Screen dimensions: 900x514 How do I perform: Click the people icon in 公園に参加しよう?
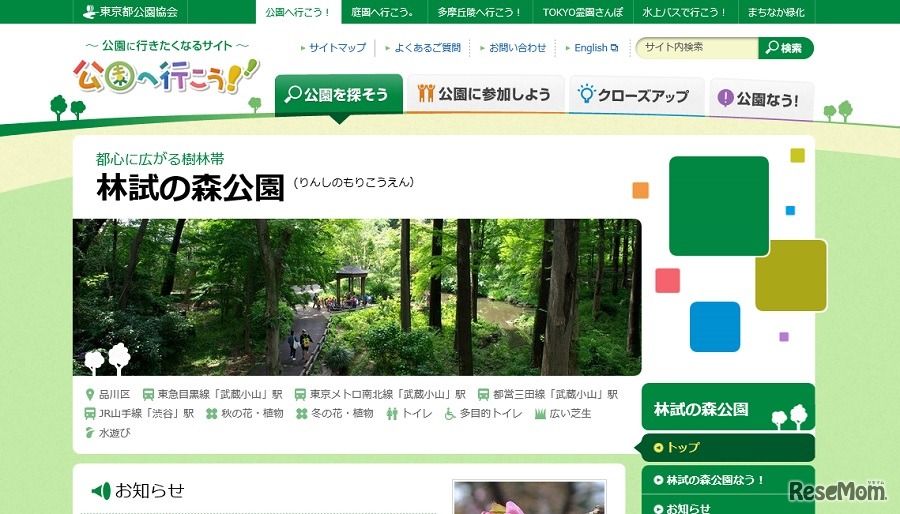[426, 93]
